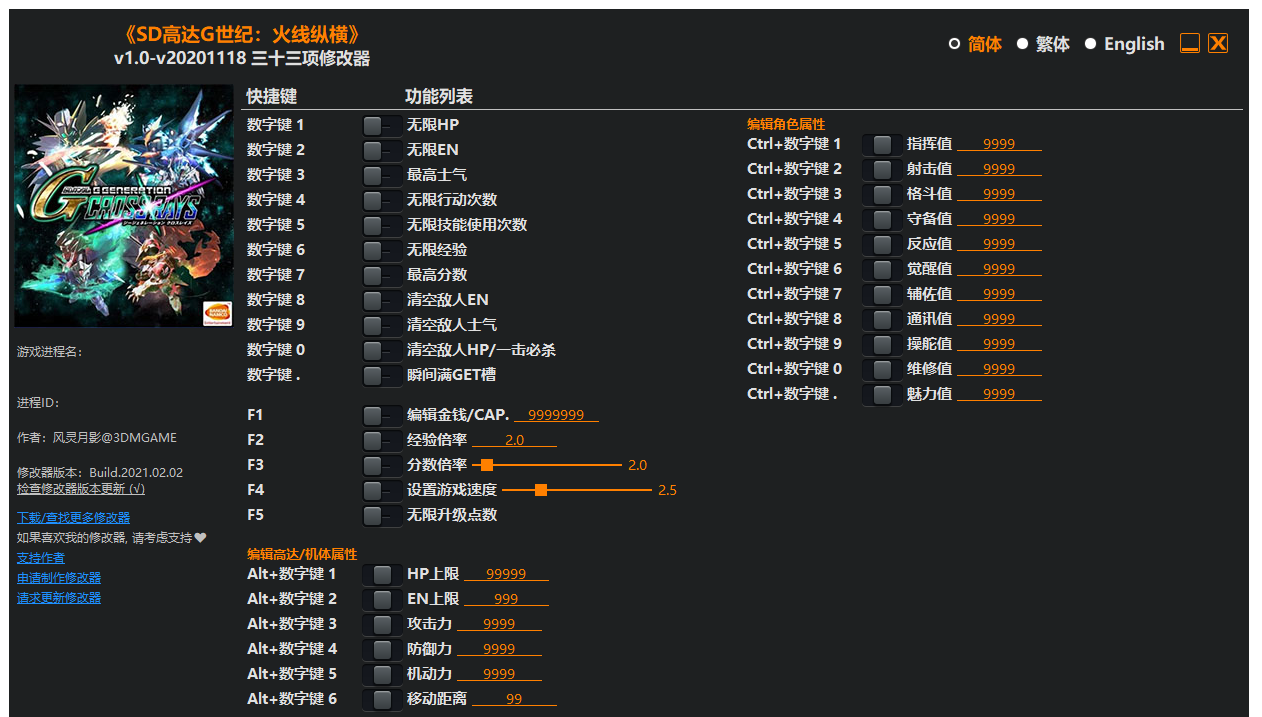This screenshot has height=717, width=1262.
Task: Toggle 设置游戏速度 switch
Action: (x=382, y=490)
